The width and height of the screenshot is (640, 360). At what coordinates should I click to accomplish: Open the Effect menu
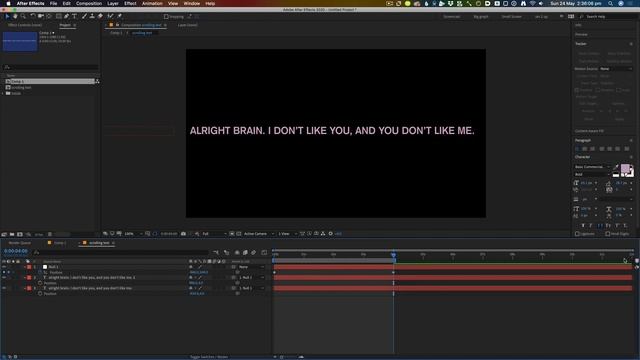click(130, 3)
